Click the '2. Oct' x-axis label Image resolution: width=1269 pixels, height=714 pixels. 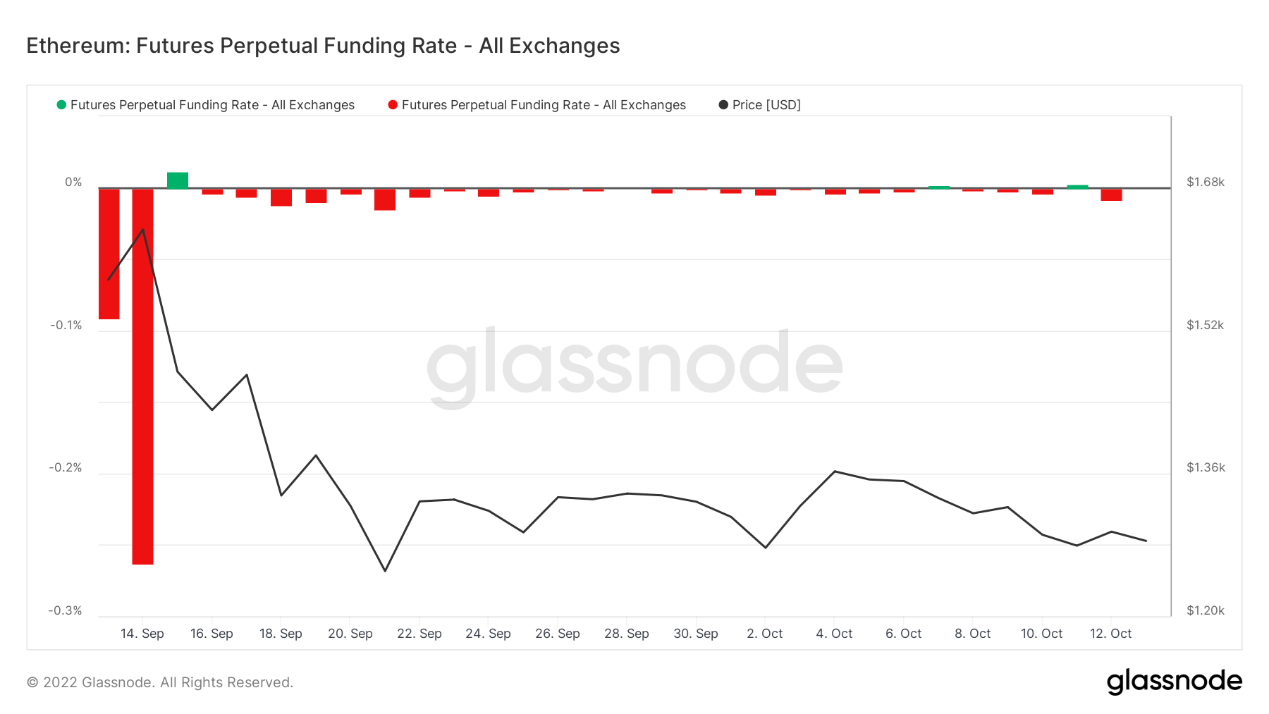point(764,634)
